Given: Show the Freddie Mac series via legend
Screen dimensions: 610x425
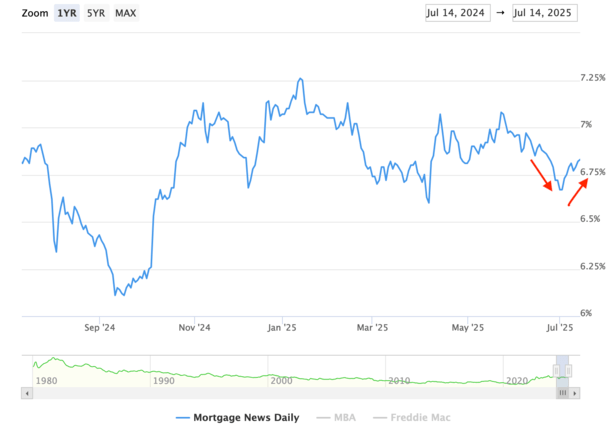Looking at the screenshot, I should coord(412,418).
